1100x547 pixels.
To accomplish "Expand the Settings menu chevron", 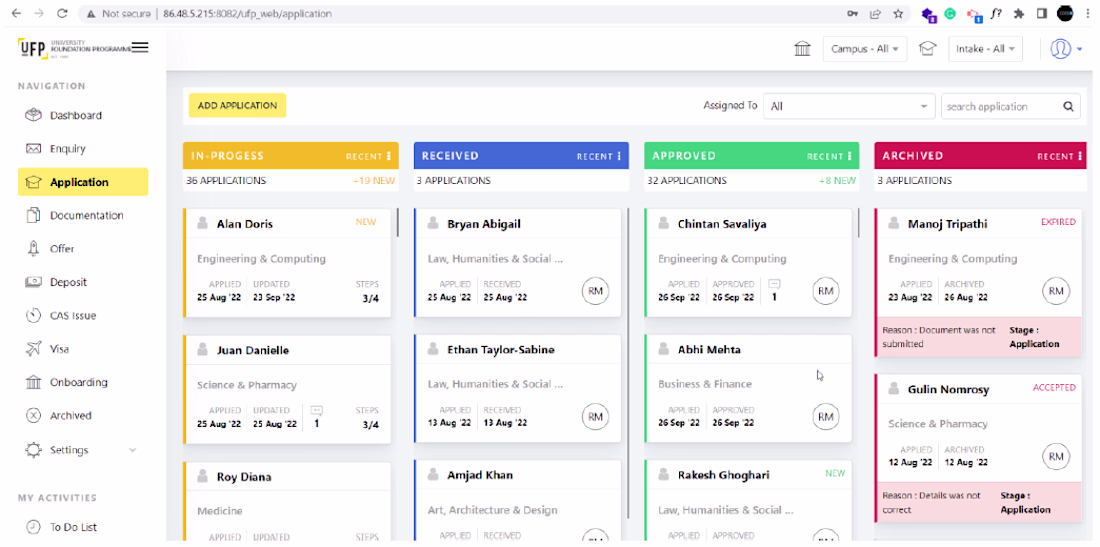I will 133,450.
